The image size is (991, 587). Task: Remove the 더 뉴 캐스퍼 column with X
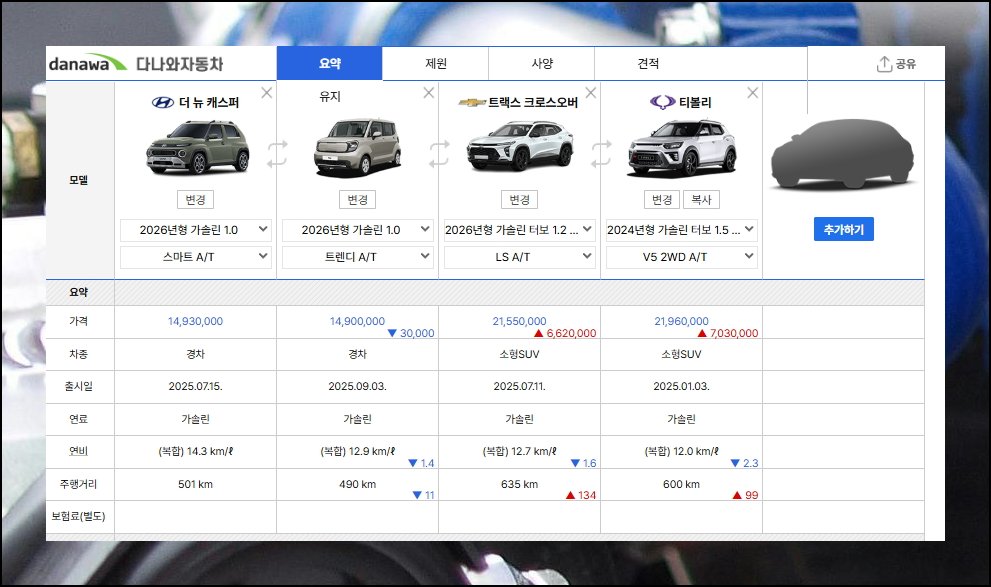tap(267, 93)
